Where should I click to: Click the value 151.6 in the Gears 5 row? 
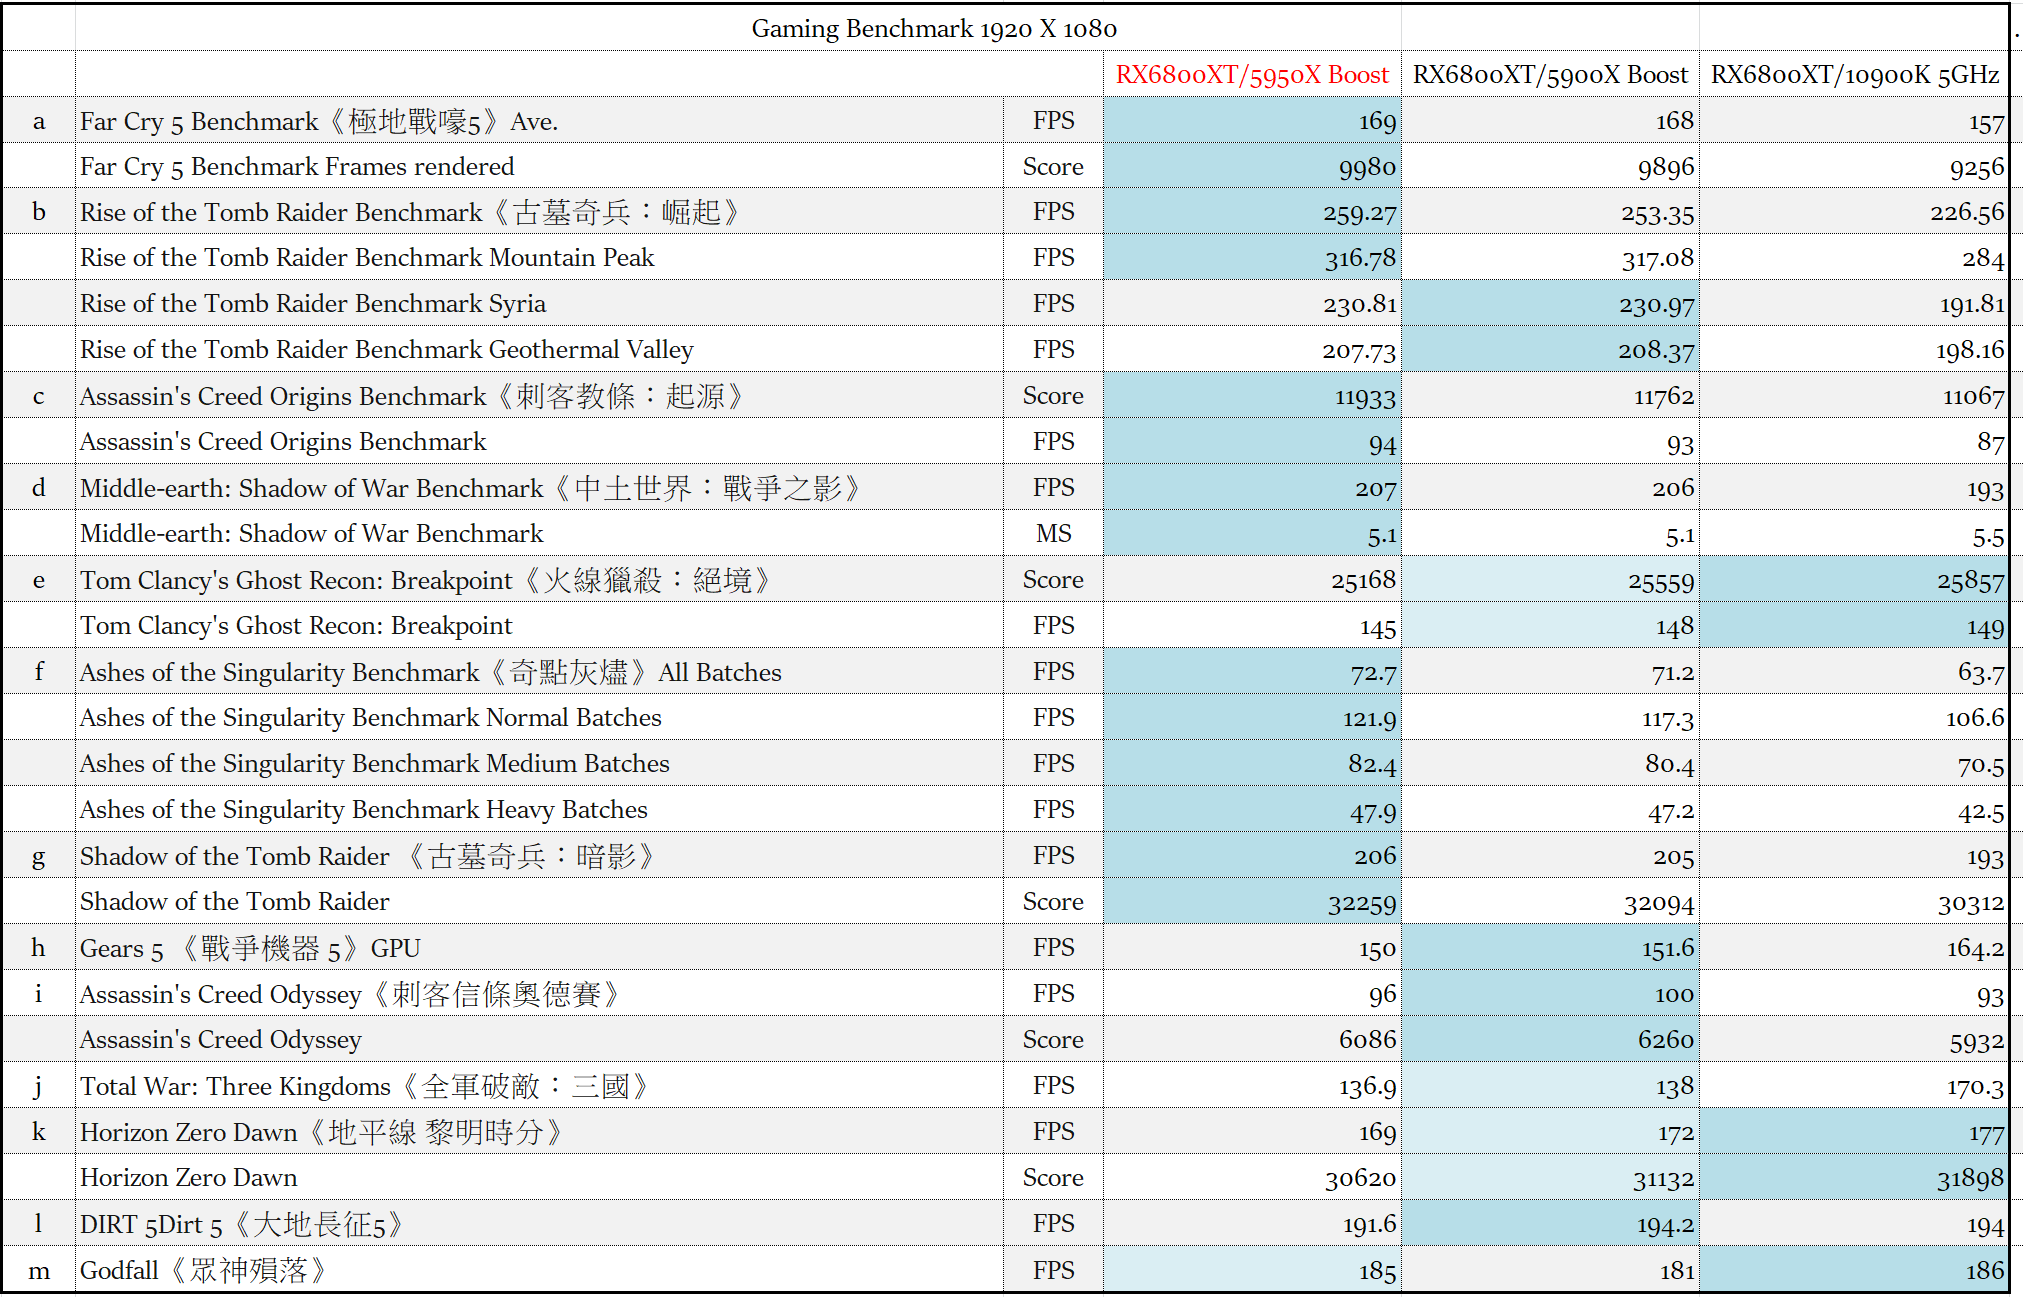(1668, 949)
